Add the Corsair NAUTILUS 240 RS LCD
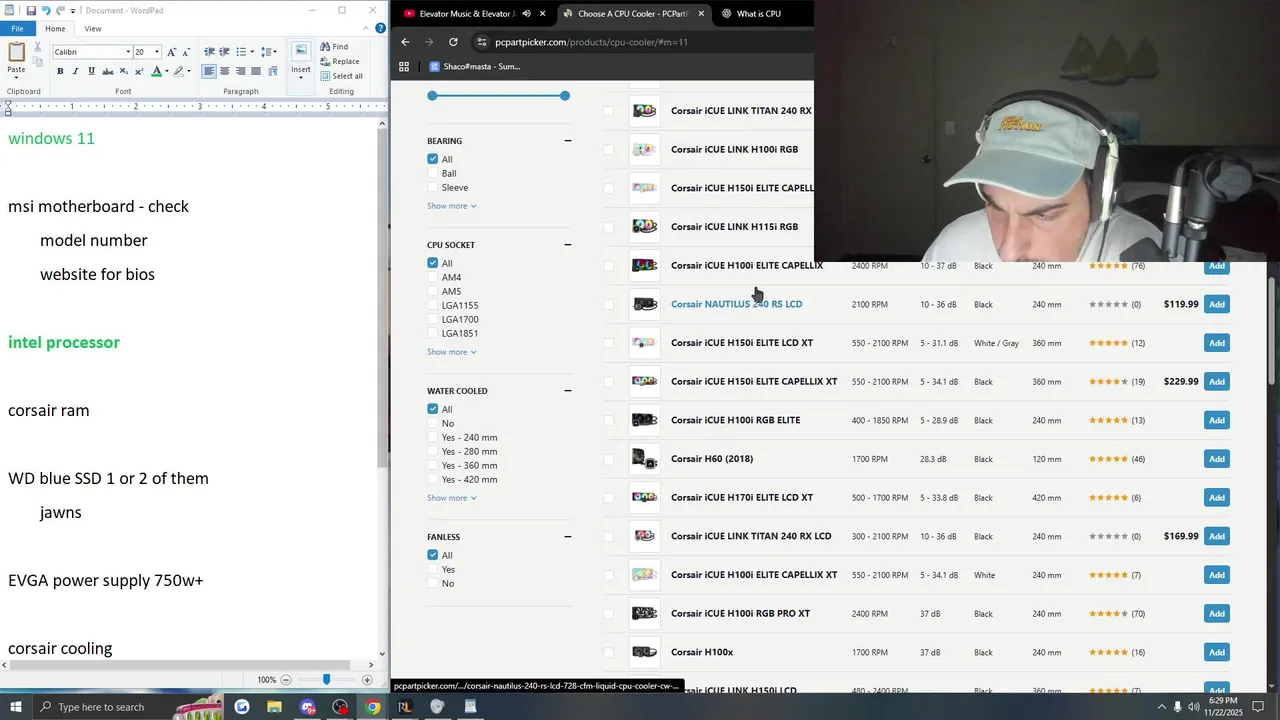This screenshot has height=720, width=1280. [1216, 304]
